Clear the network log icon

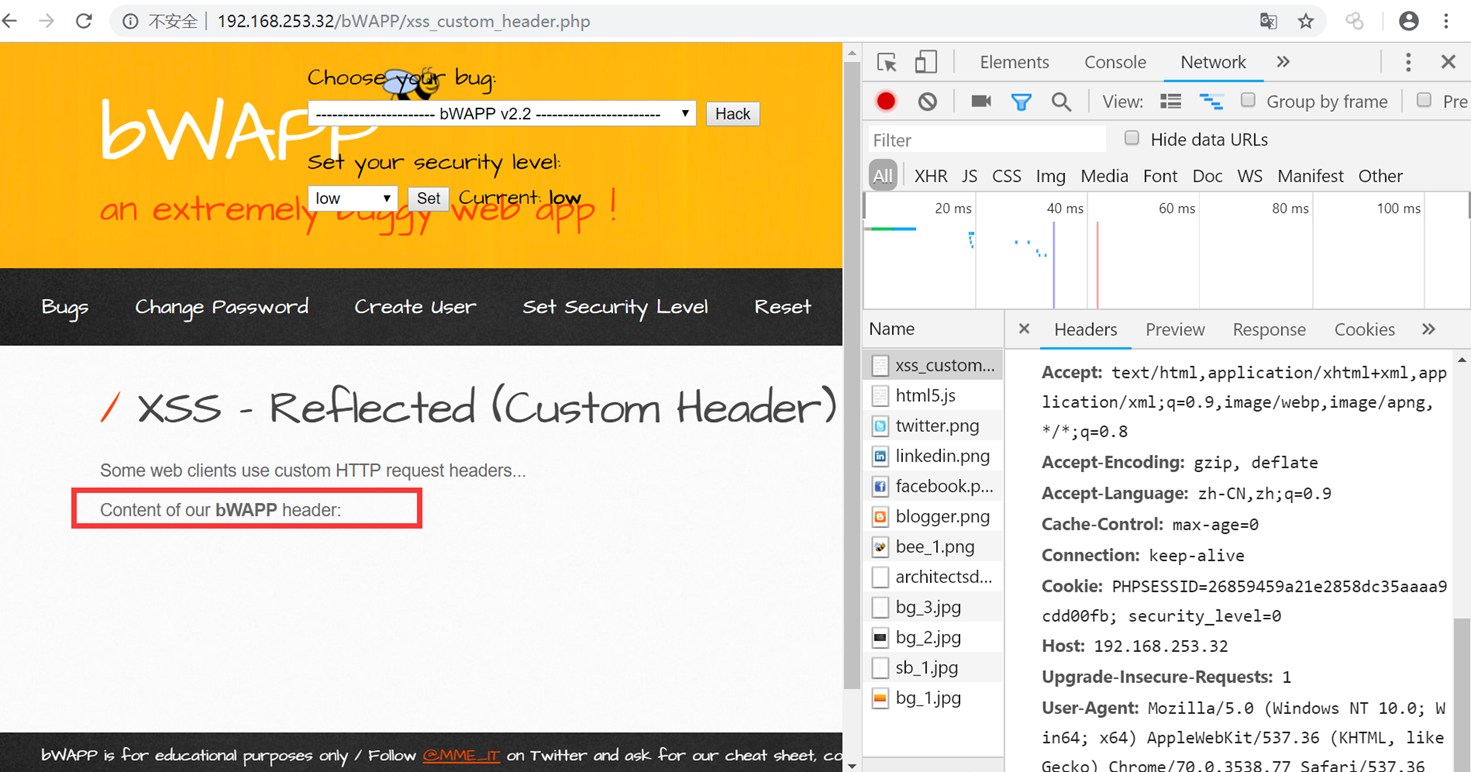click(x=928, y=101)
